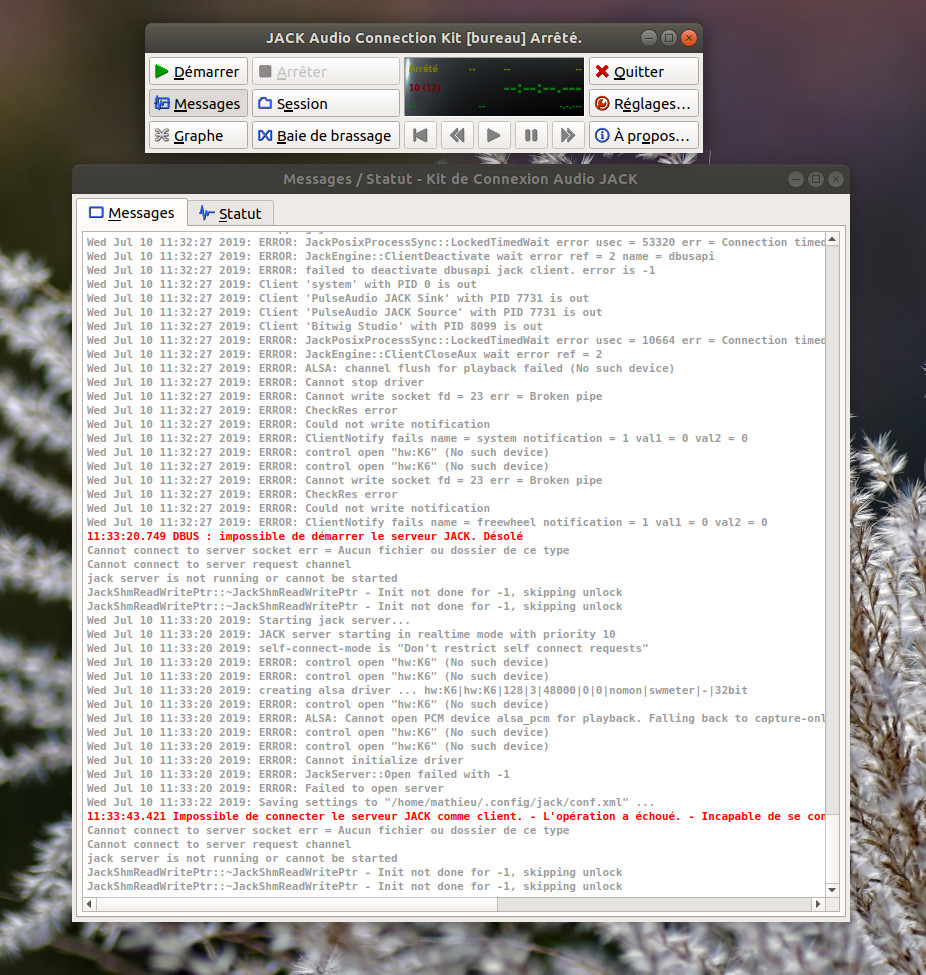The image size is (926, 975).
Task: Click the JACK status display panel
Action: point(494,87)
